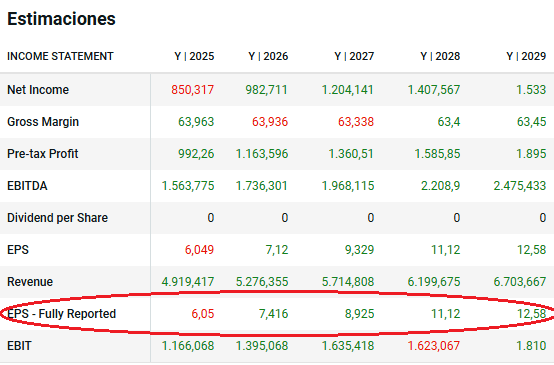This screenshot has height=365, width=554.
Task: Select the Net Income row label
Action: pyautogui.click(x=38, y=90)
